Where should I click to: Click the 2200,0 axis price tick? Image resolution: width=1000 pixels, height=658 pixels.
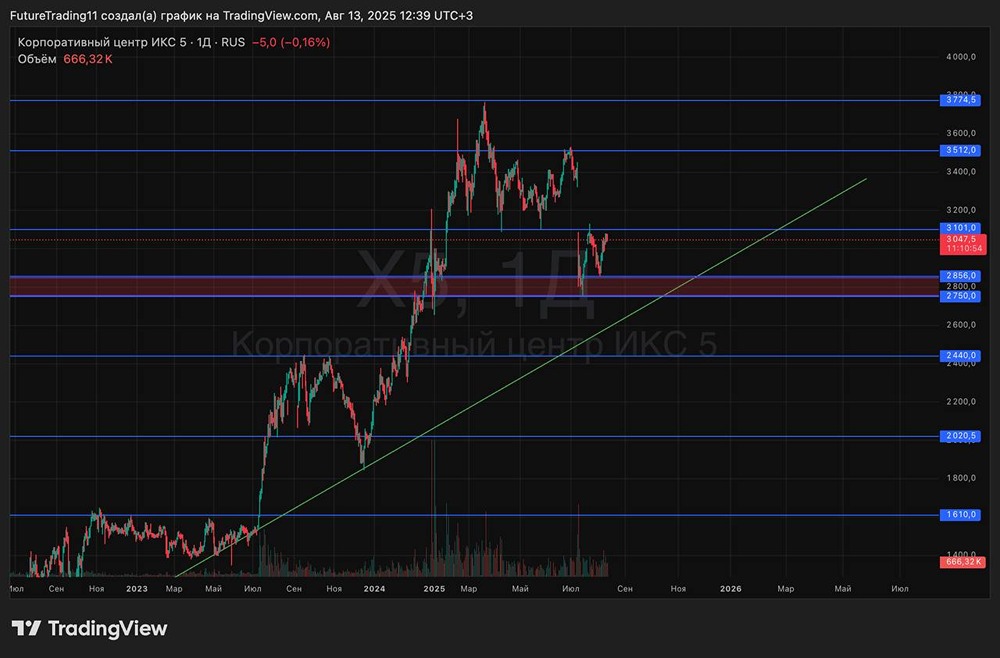point(960,402)
